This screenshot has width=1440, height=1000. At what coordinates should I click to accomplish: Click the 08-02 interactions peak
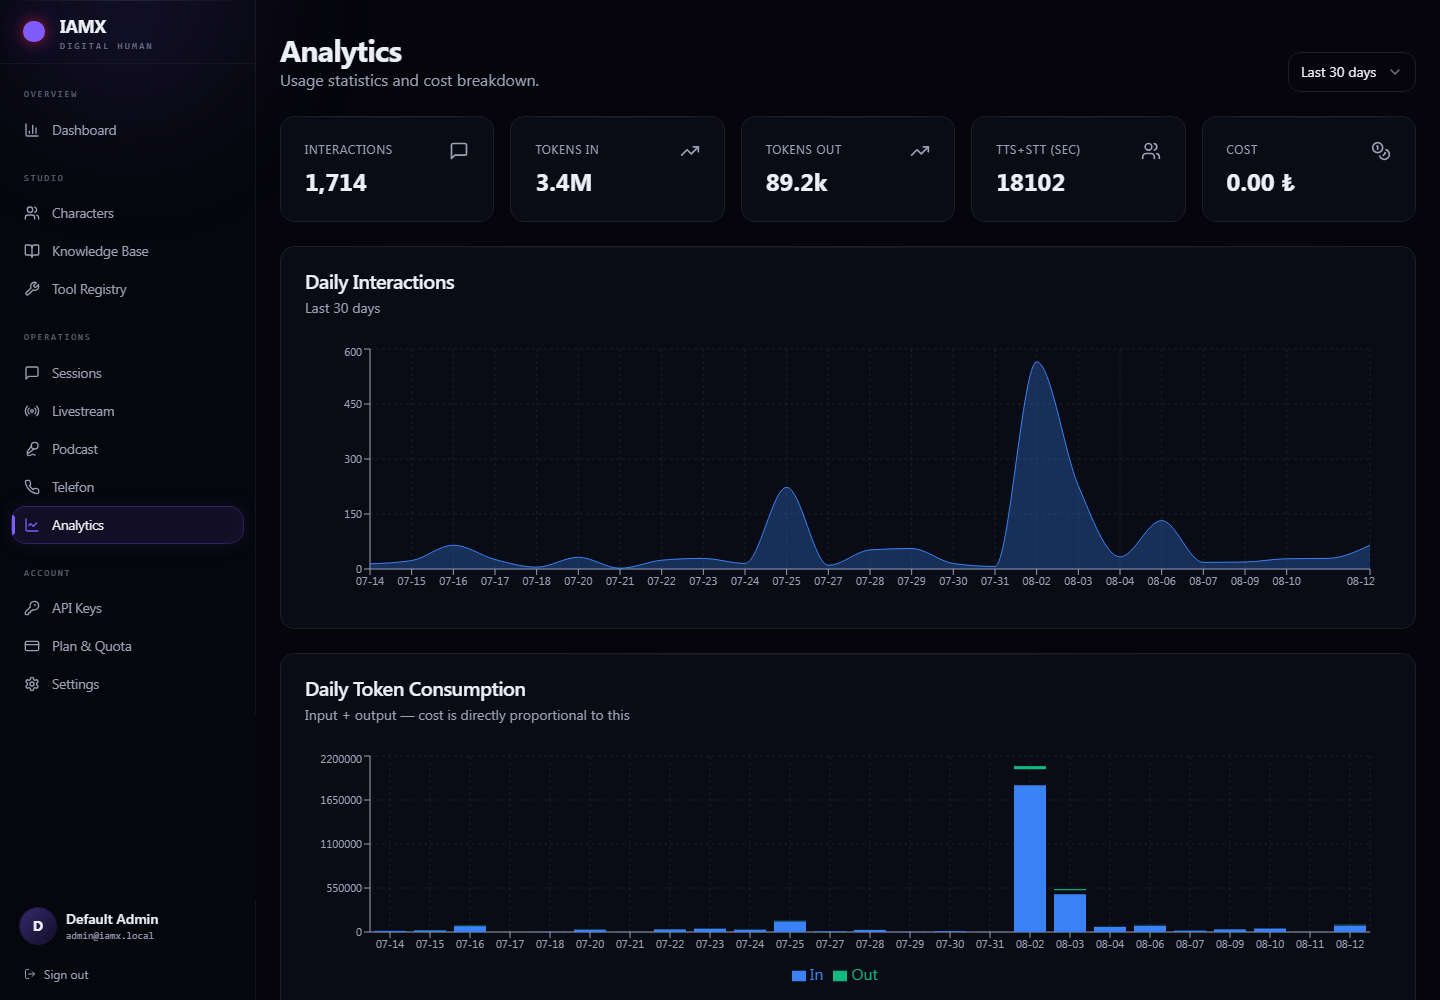coord(1037,363)
